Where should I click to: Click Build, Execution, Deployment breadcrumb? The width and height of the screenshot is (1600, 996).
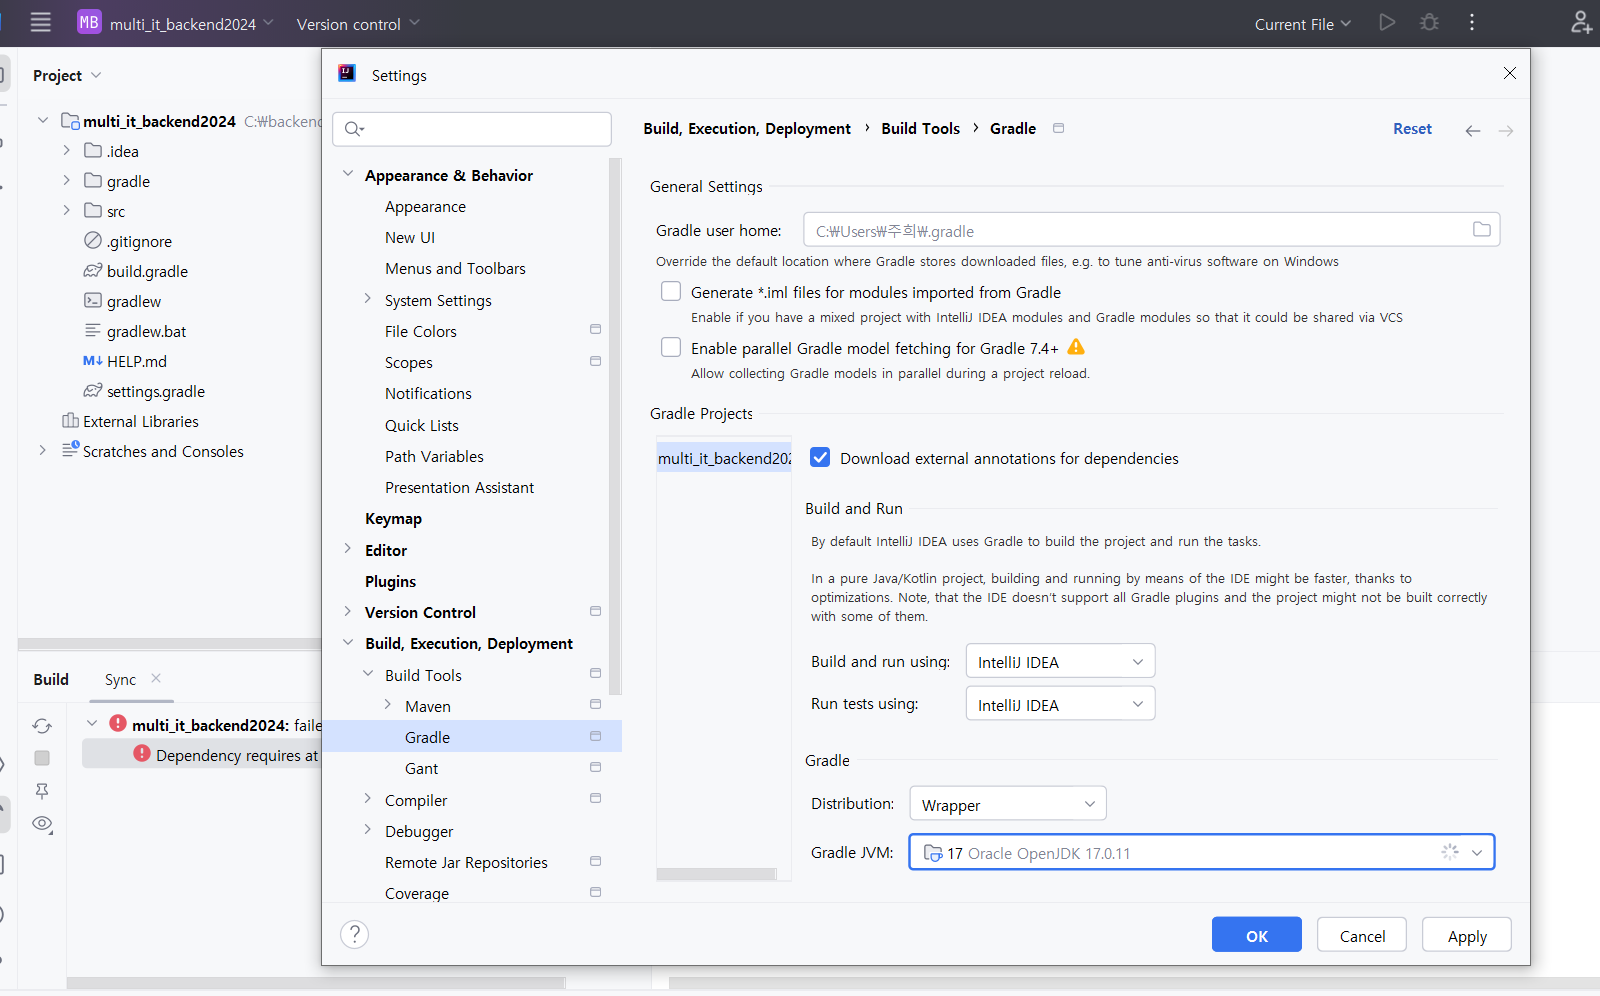click(747, 129)
